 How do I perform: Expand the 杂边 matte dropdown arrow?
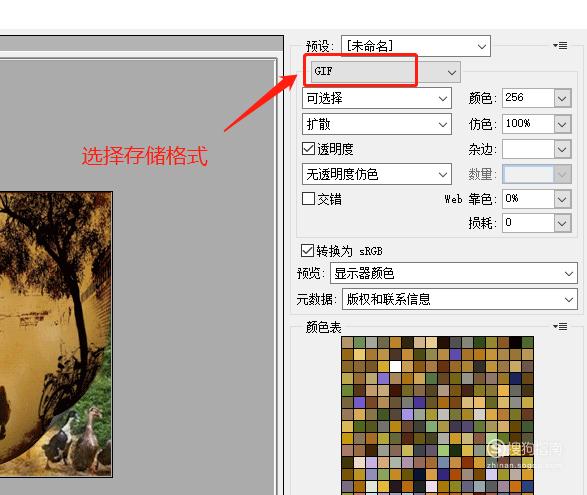tap(562, 149)
